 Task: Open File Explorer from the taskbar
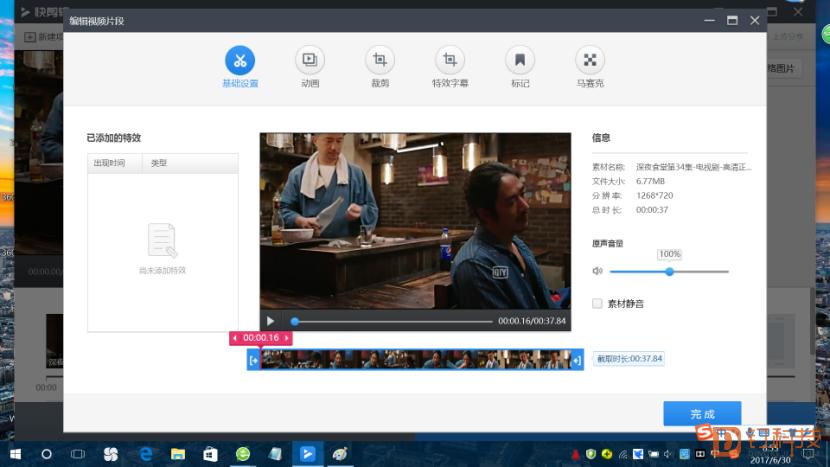point(178,454)
